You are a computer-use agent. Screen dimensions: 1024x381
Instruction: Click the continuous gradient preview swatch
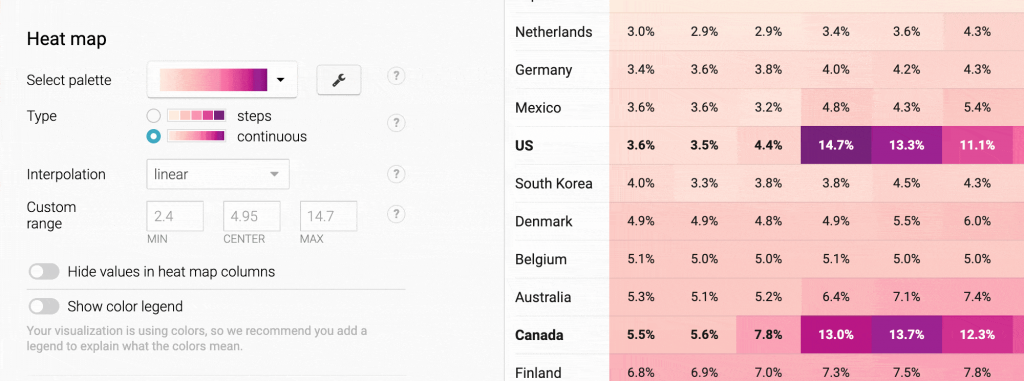click(197, 137)
